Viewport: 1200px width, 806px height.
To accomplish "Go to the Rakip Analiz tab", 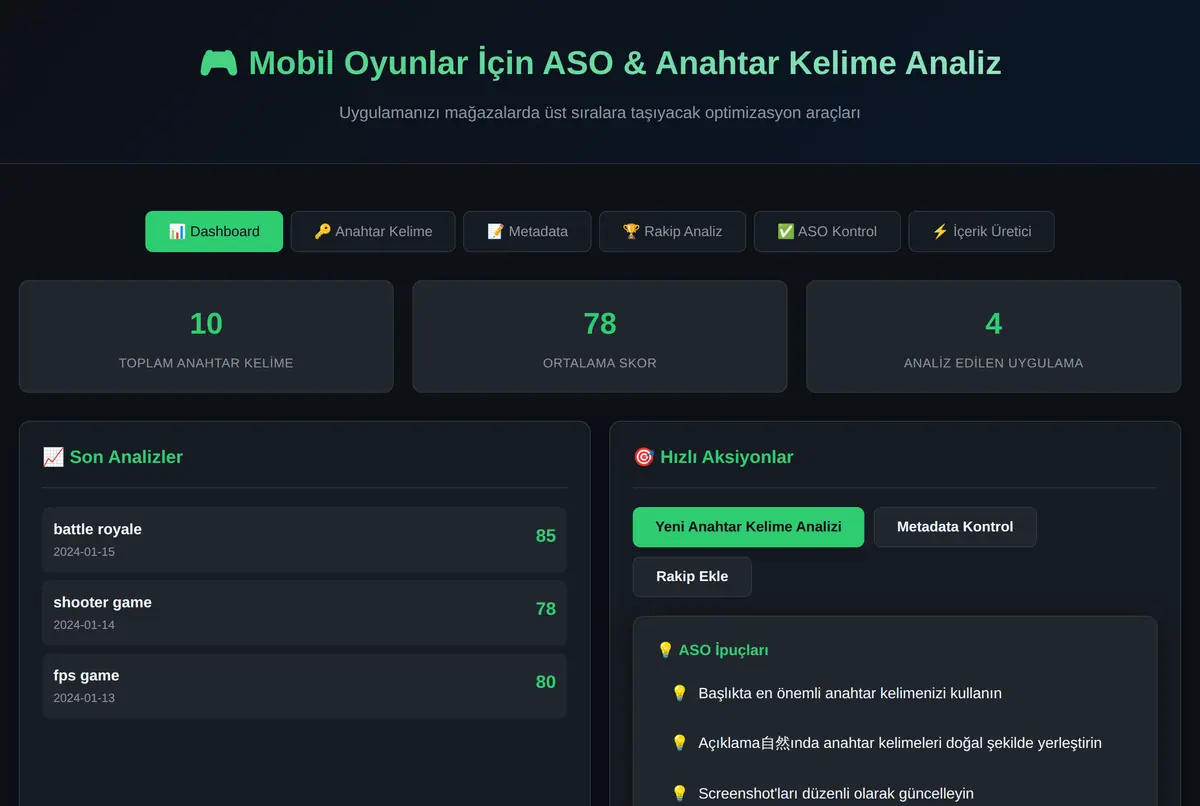I will tap(672, 231).
